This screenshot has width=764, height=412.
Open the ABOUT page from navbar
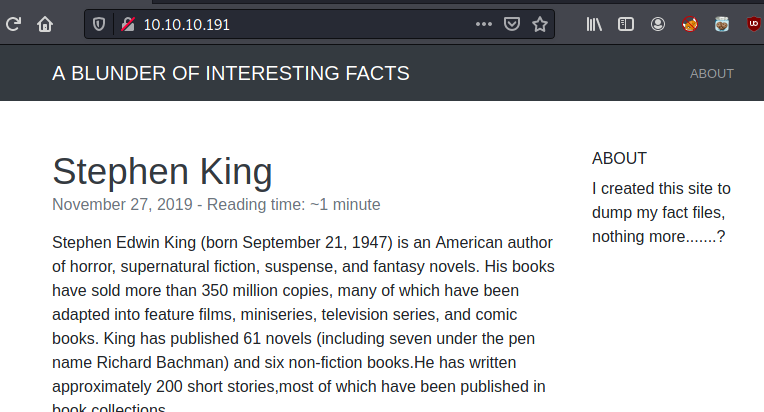(712, 73)
